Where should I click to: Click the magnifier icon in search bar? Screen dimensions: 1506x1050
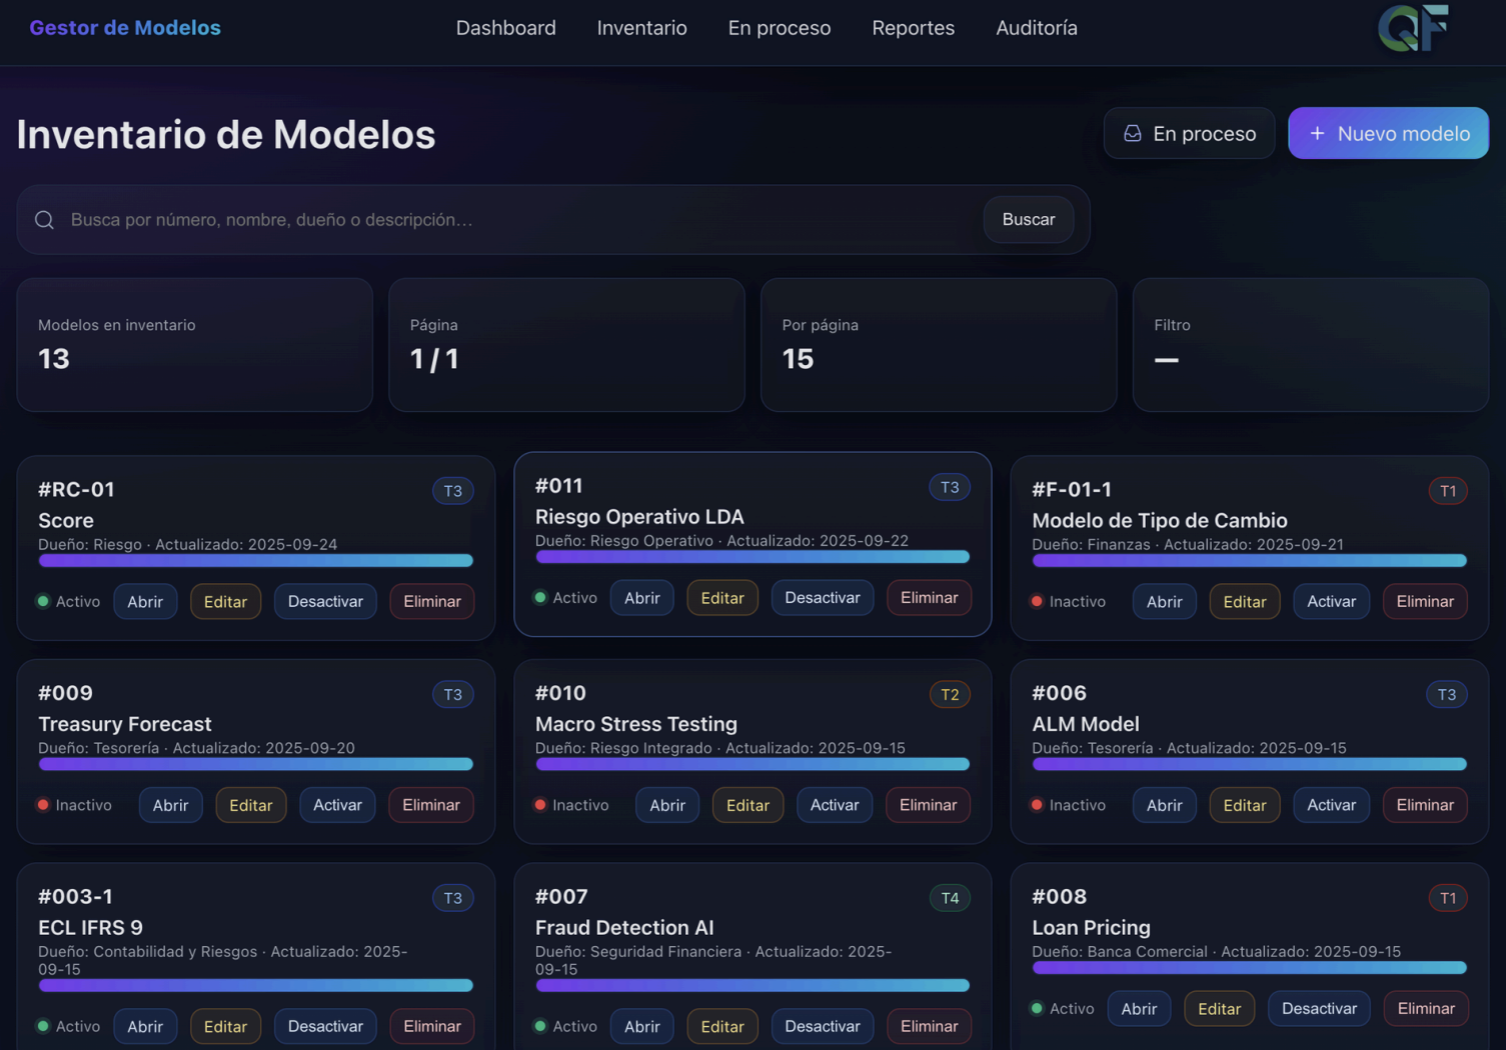(x=45, y=220)
